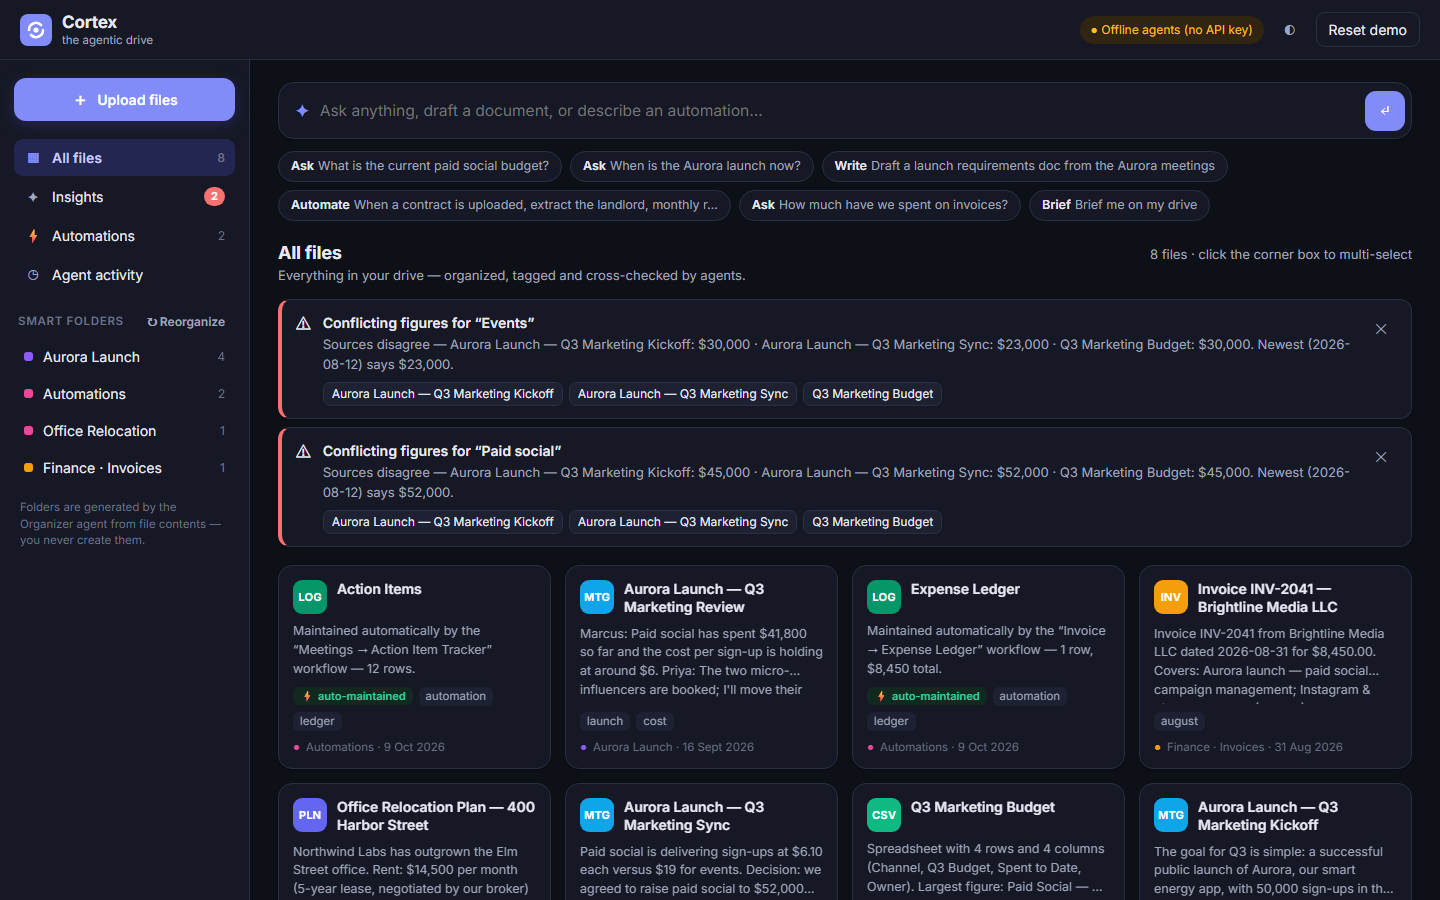The height and width of the screenshot is (900, 1440).
Task: Click the "august" tag on Invoice INV-2041 card
Action: (1179, 721)
